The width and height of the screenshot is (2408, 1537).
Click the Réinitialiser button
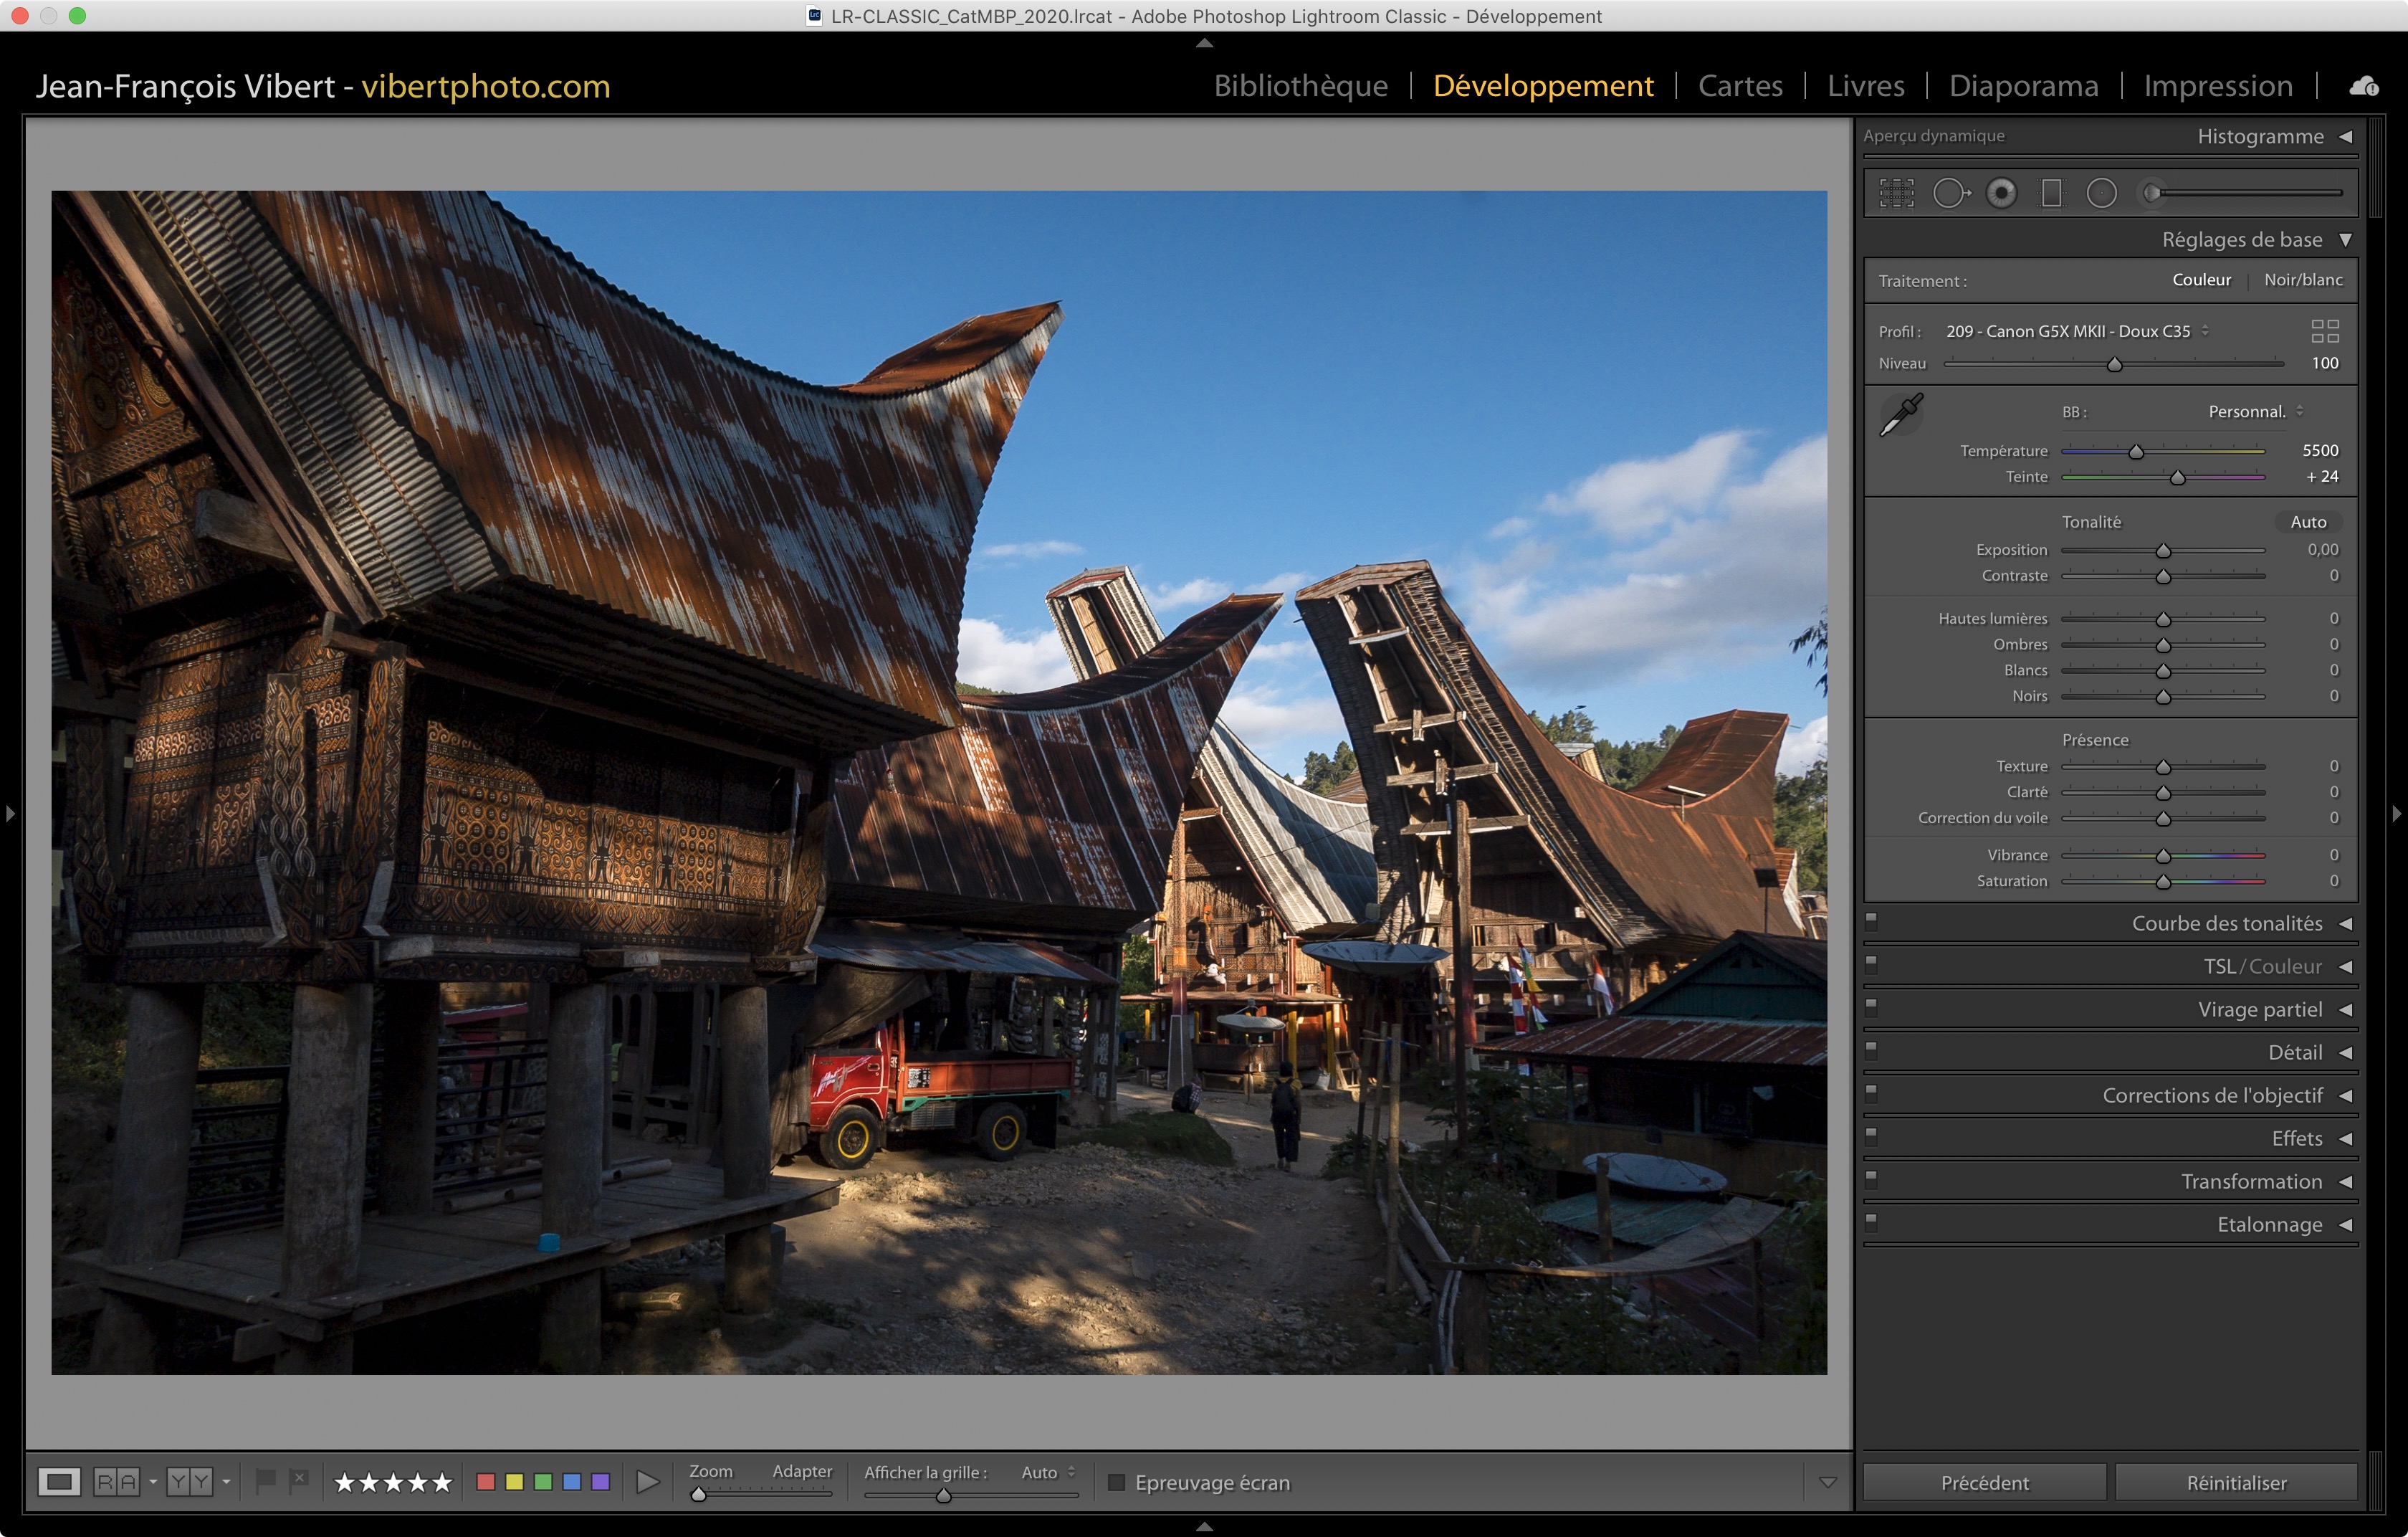click(2236, 1483)
